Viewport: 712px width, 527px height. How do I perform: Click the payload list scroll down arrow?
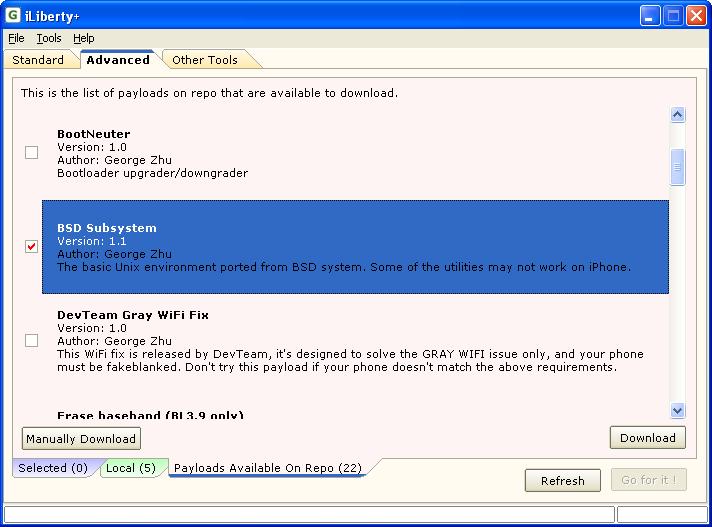pos(677,411)
